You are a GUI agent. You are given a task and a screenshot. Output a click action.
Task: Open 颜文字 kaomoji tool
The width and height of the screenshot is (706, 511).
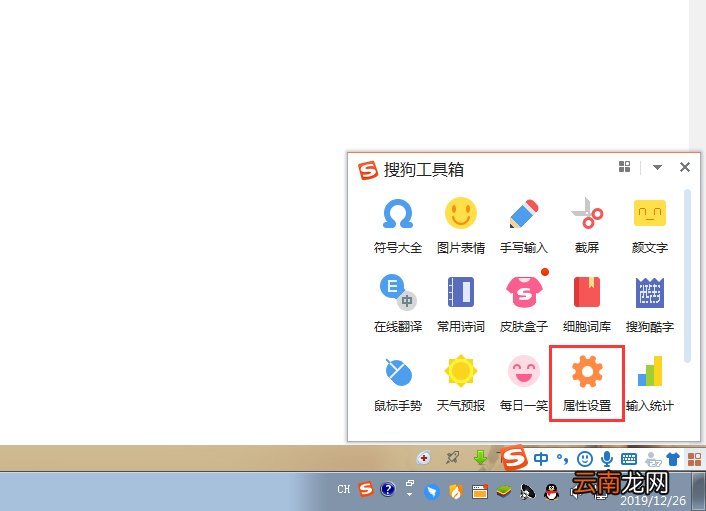(x=650, y=225)
